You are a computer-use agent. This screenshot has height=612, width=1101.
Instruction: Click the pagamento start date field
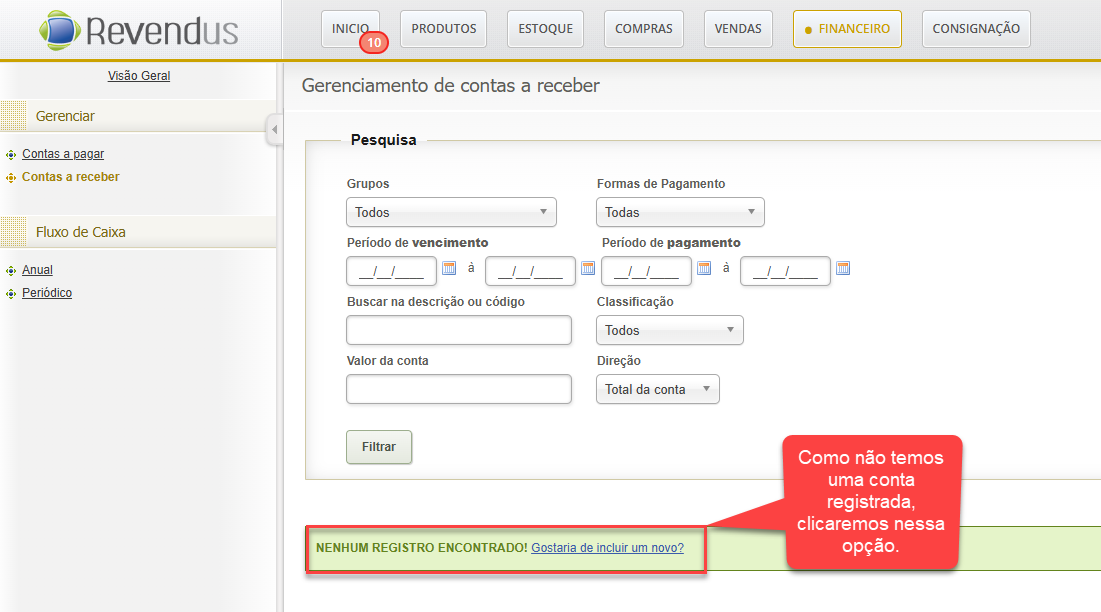[647, 271]
